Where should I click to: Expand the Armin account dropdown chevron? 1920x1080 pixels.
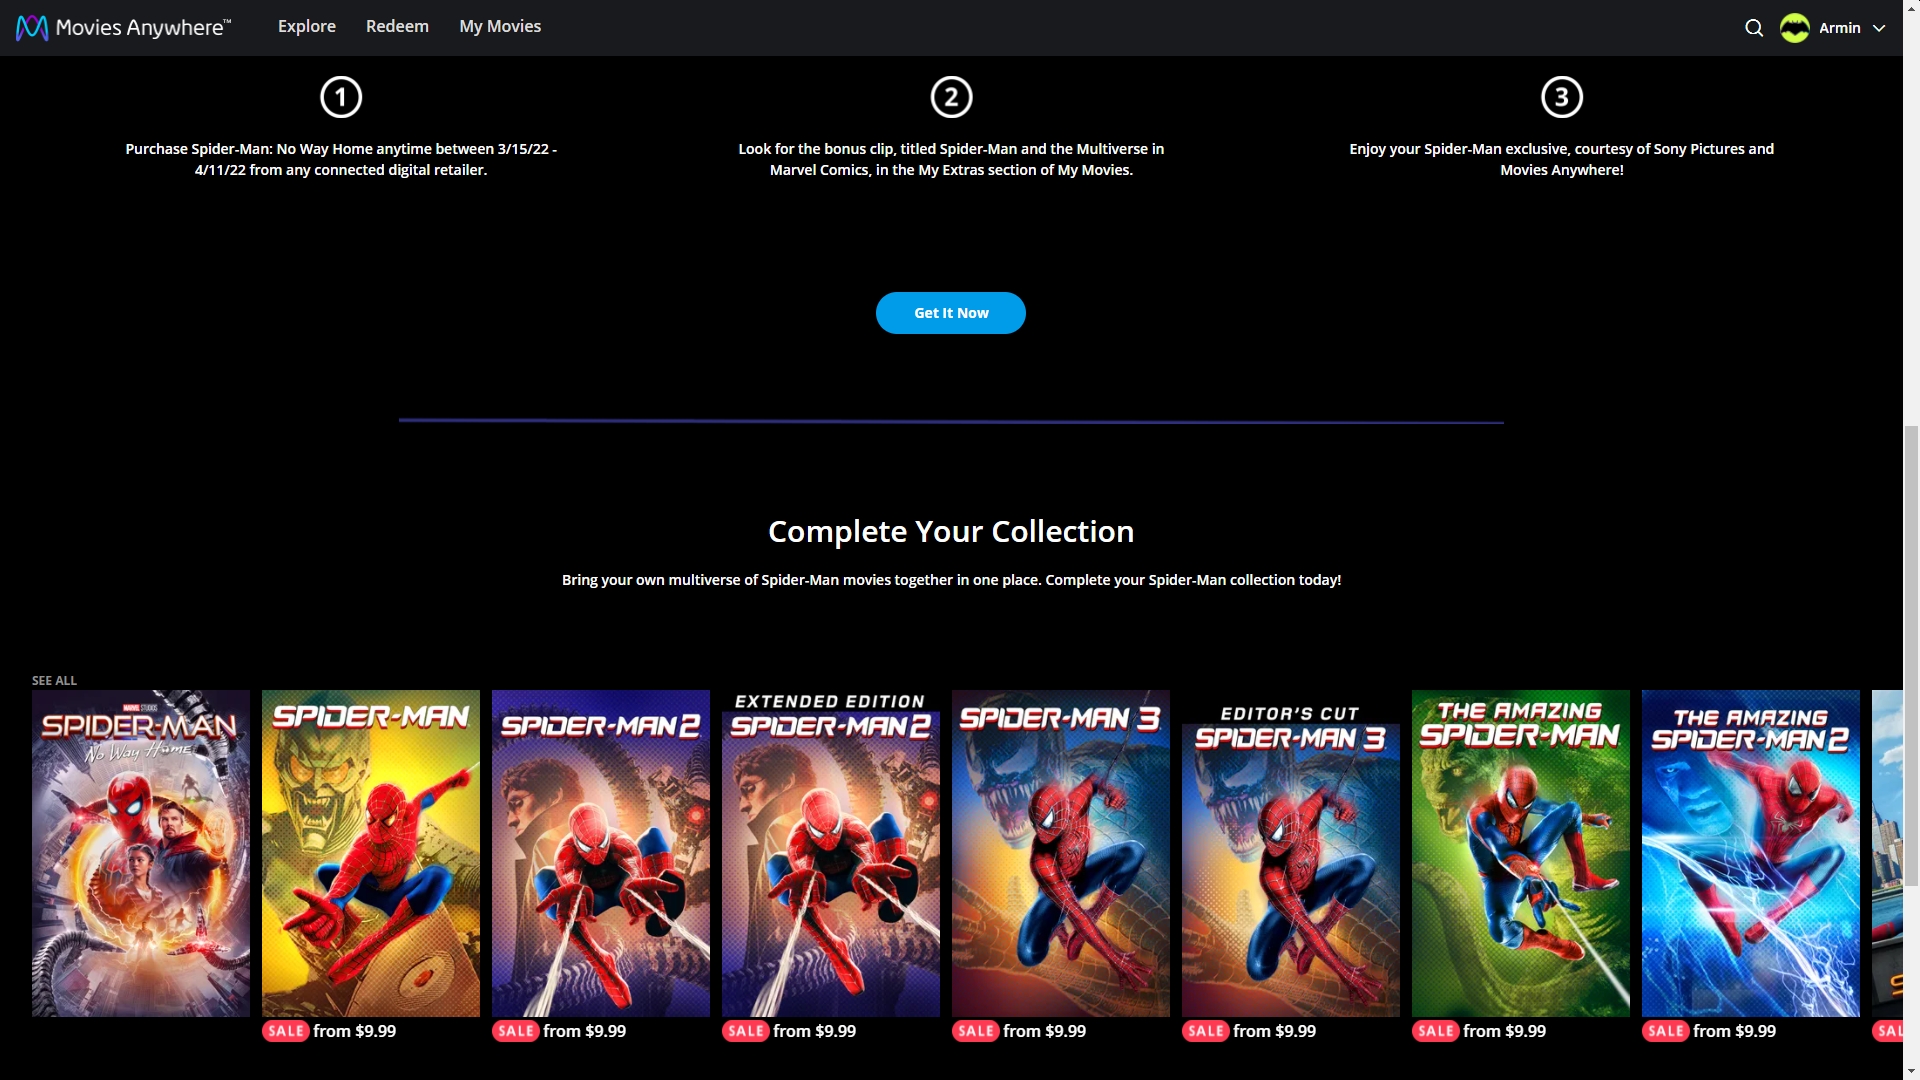(x=1879, y=28)
